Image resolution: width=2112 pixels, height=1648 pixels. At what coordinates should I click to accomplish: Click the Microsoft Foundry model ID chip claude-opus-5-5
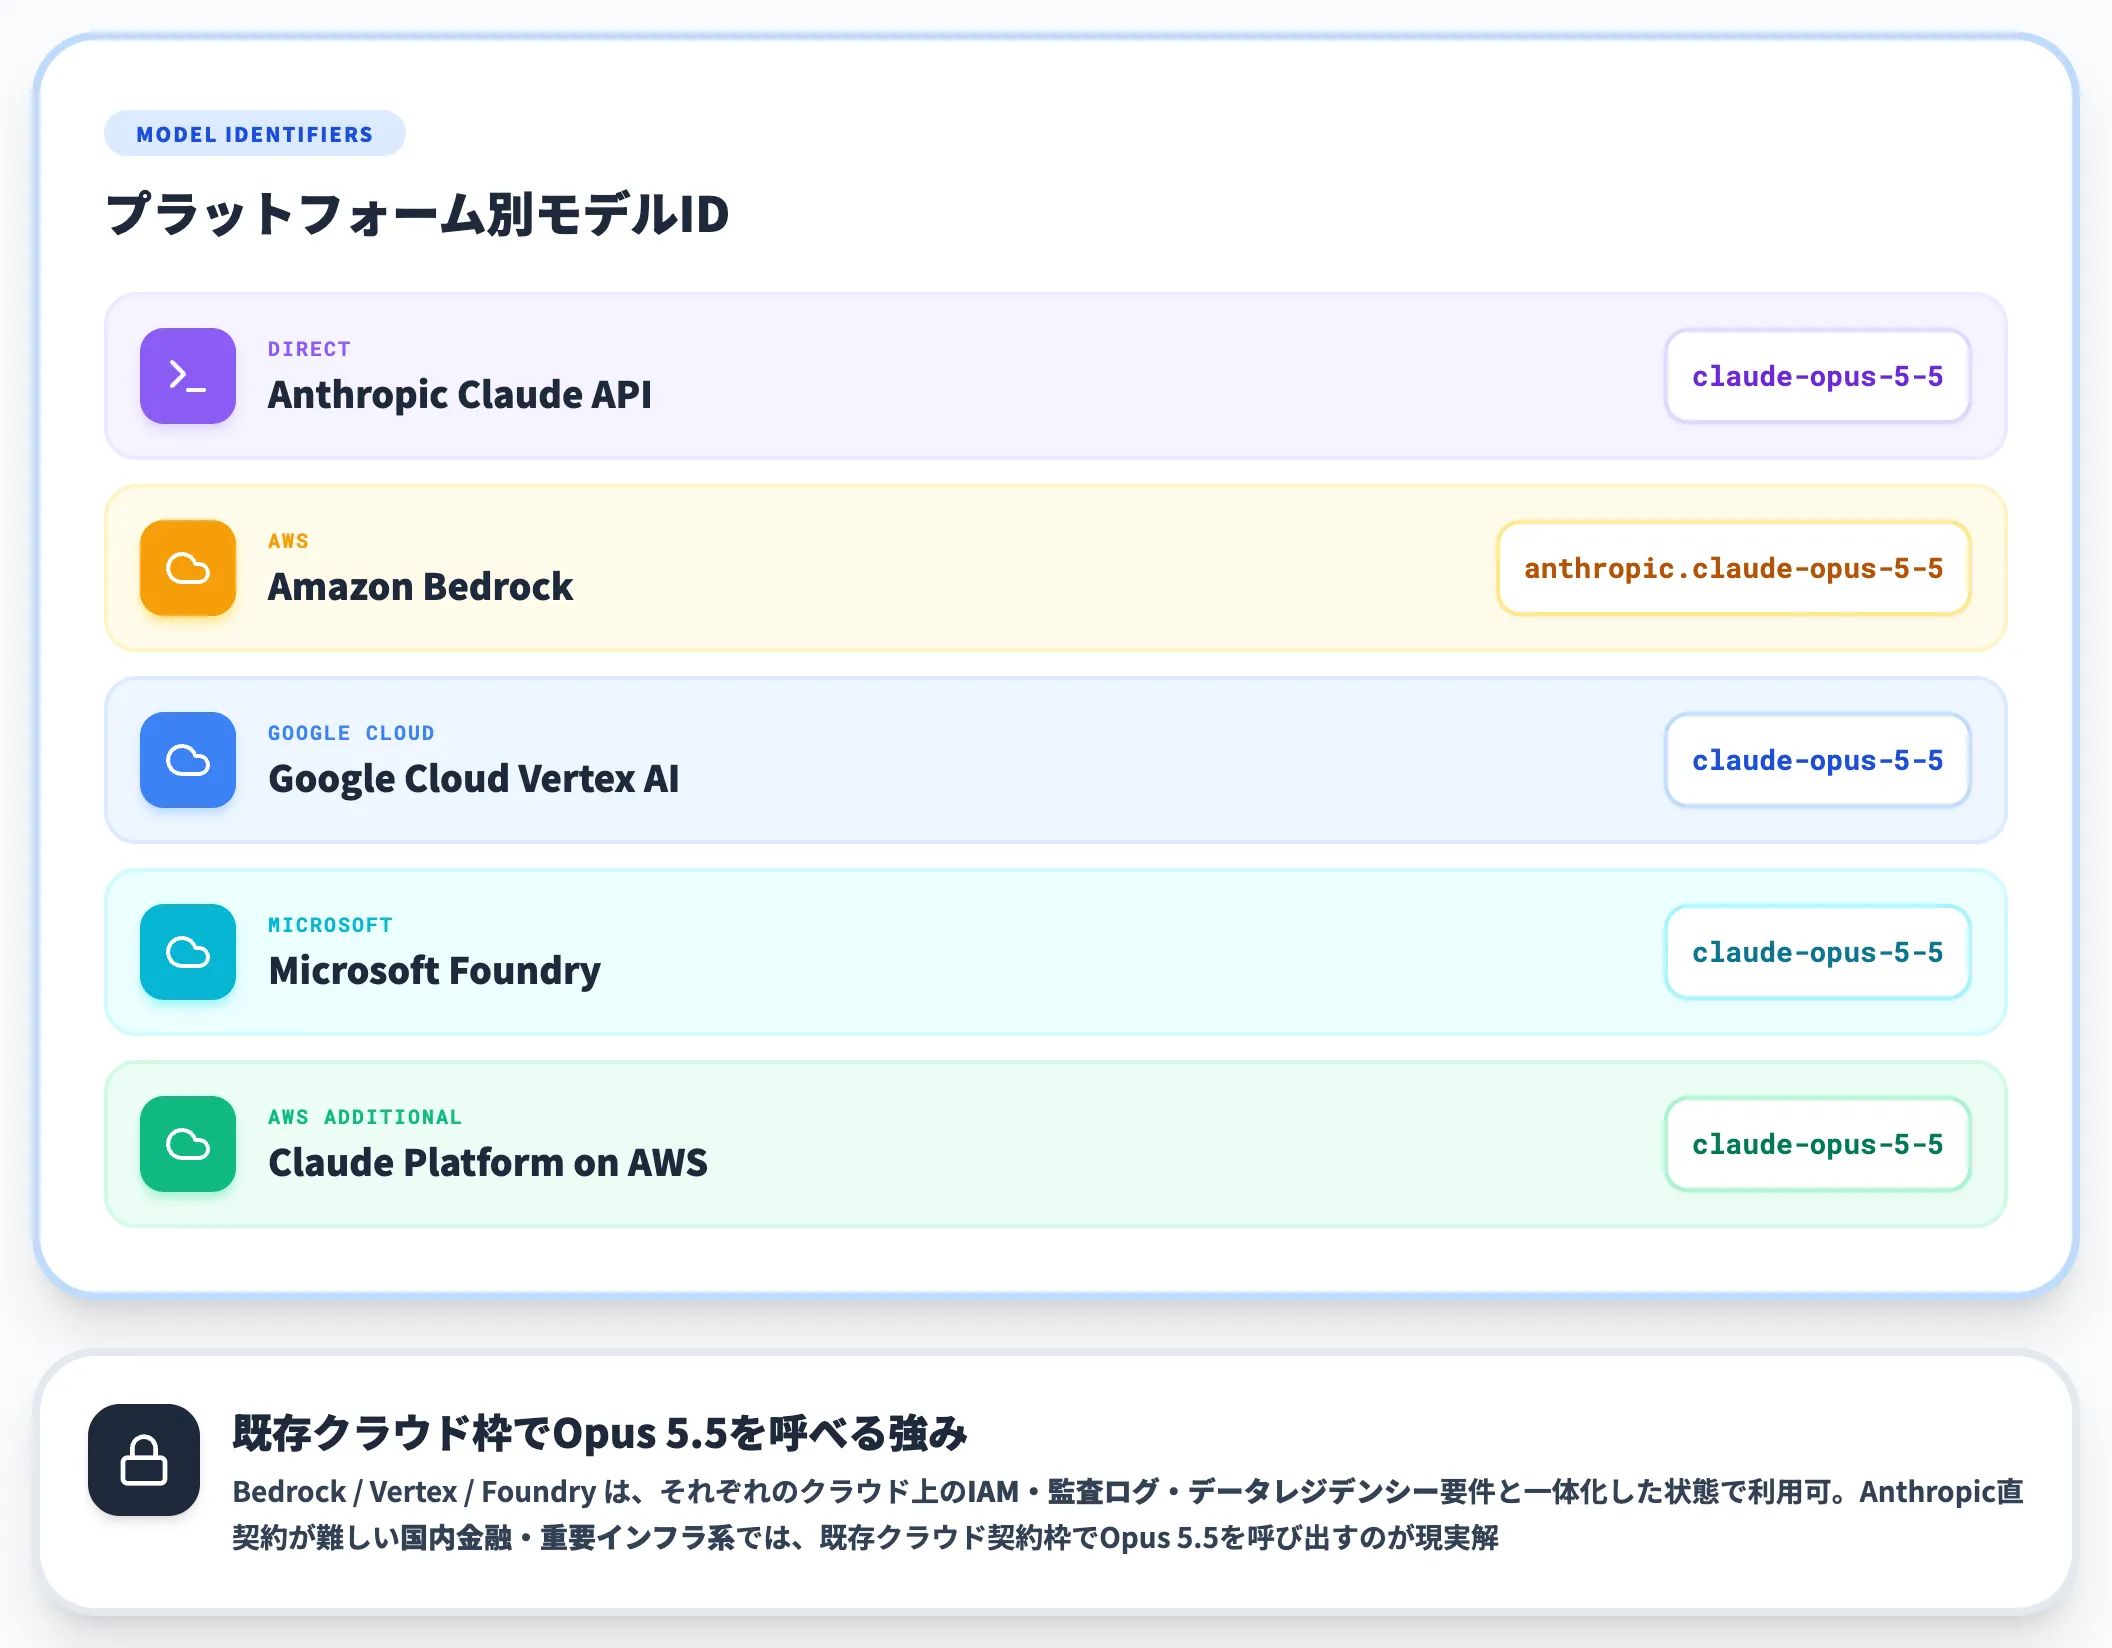tap(1817, 952)
